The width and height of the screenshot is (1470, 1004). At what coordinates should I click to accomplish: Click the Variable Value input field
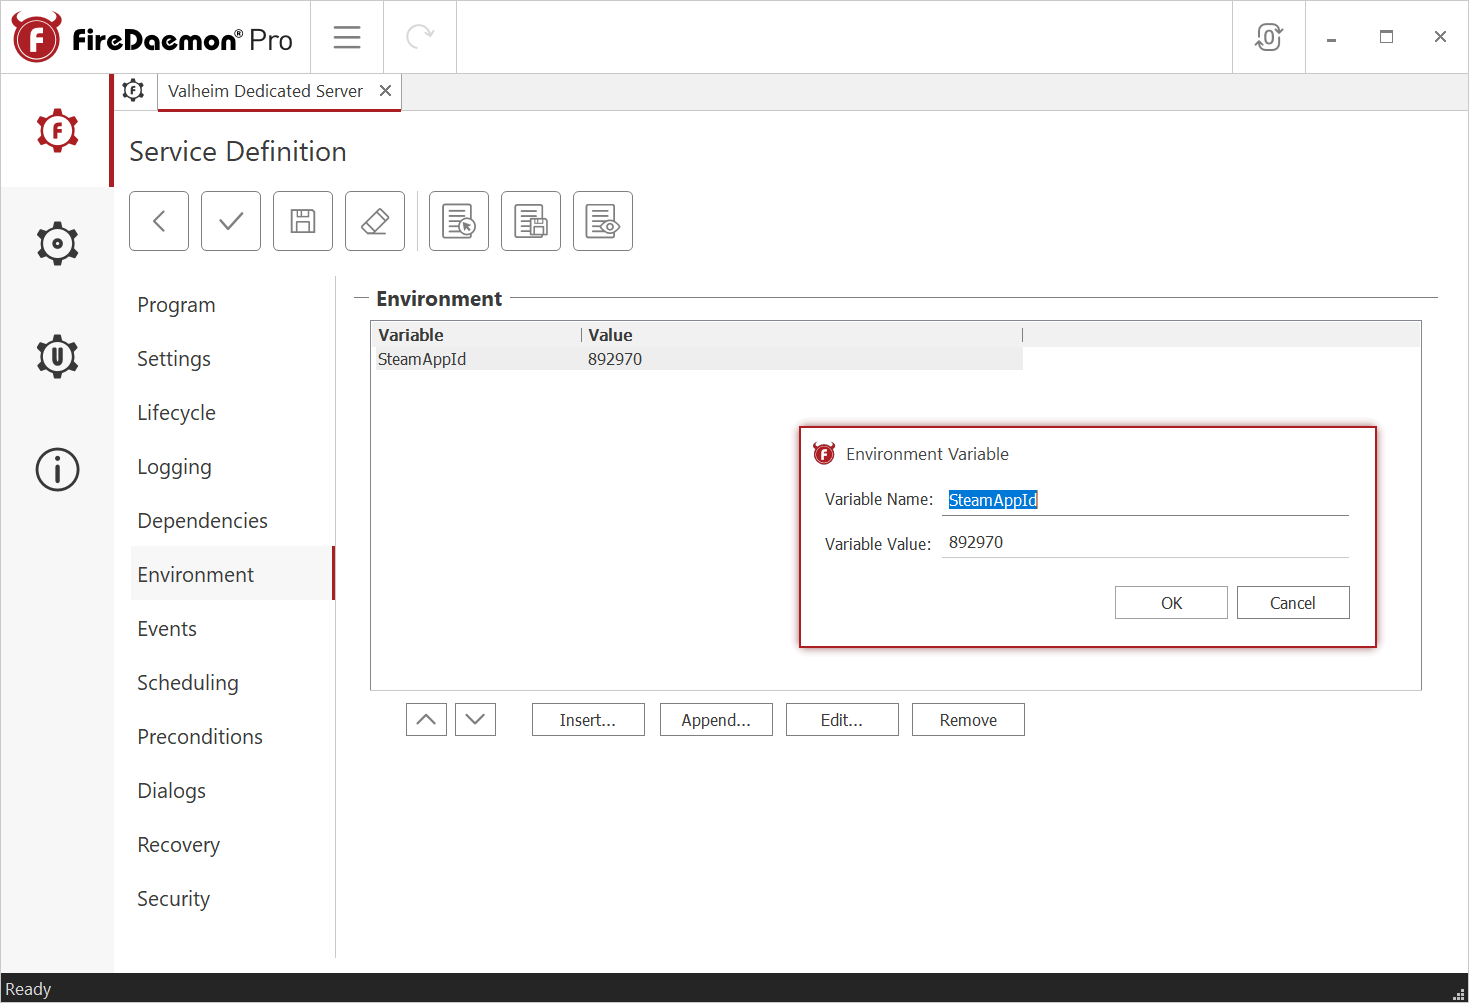coord(1145,542)
